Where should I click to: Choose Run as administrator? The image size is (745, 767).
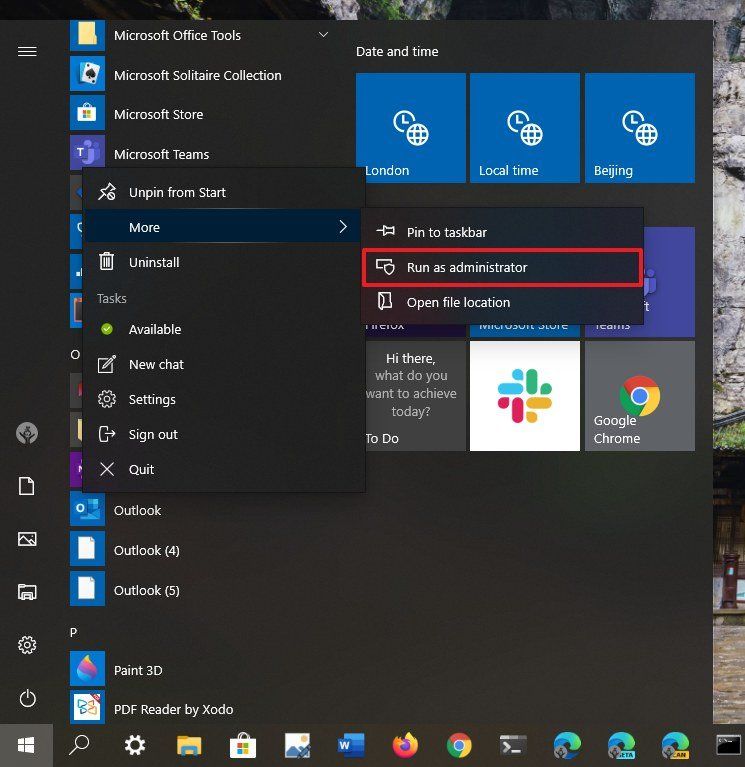pyautogui.click(x=502, y=267)
